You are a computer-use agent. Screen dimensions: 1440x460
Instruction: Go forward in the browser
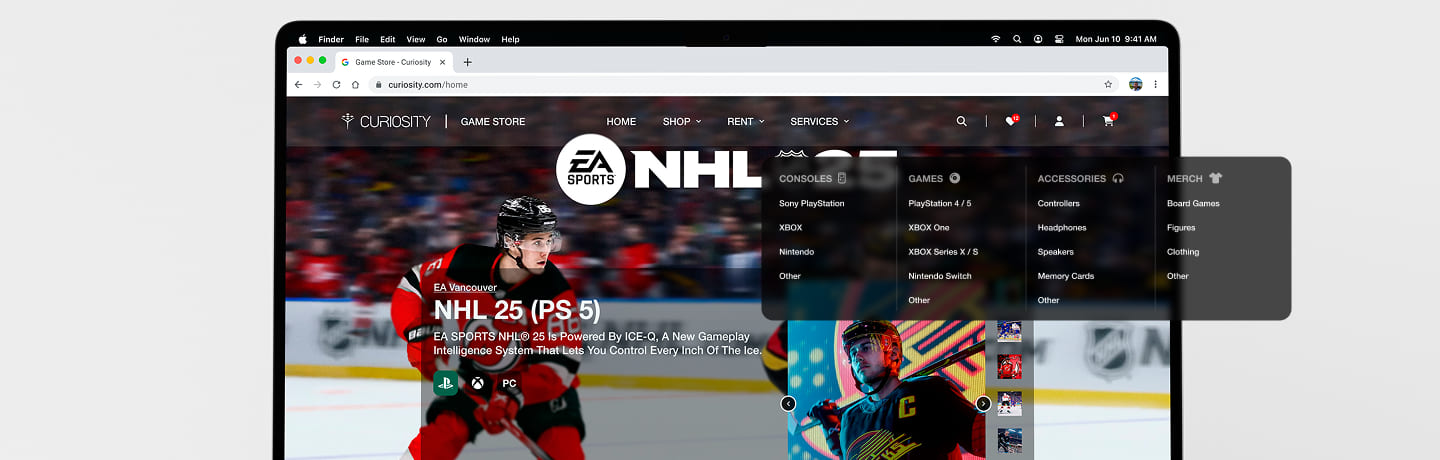[x=317, y=85]
